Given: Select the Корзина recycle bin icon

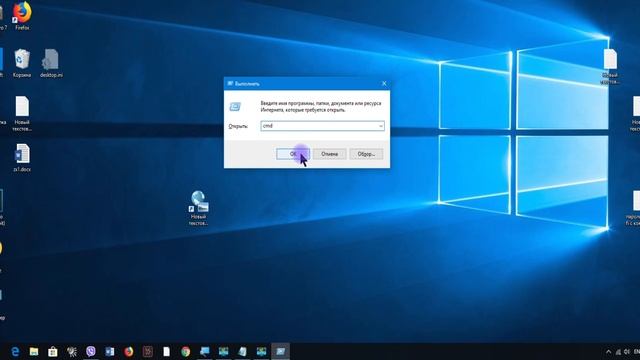Looking at the screenshot, I should pyautogui.click(x=22, y=63).
